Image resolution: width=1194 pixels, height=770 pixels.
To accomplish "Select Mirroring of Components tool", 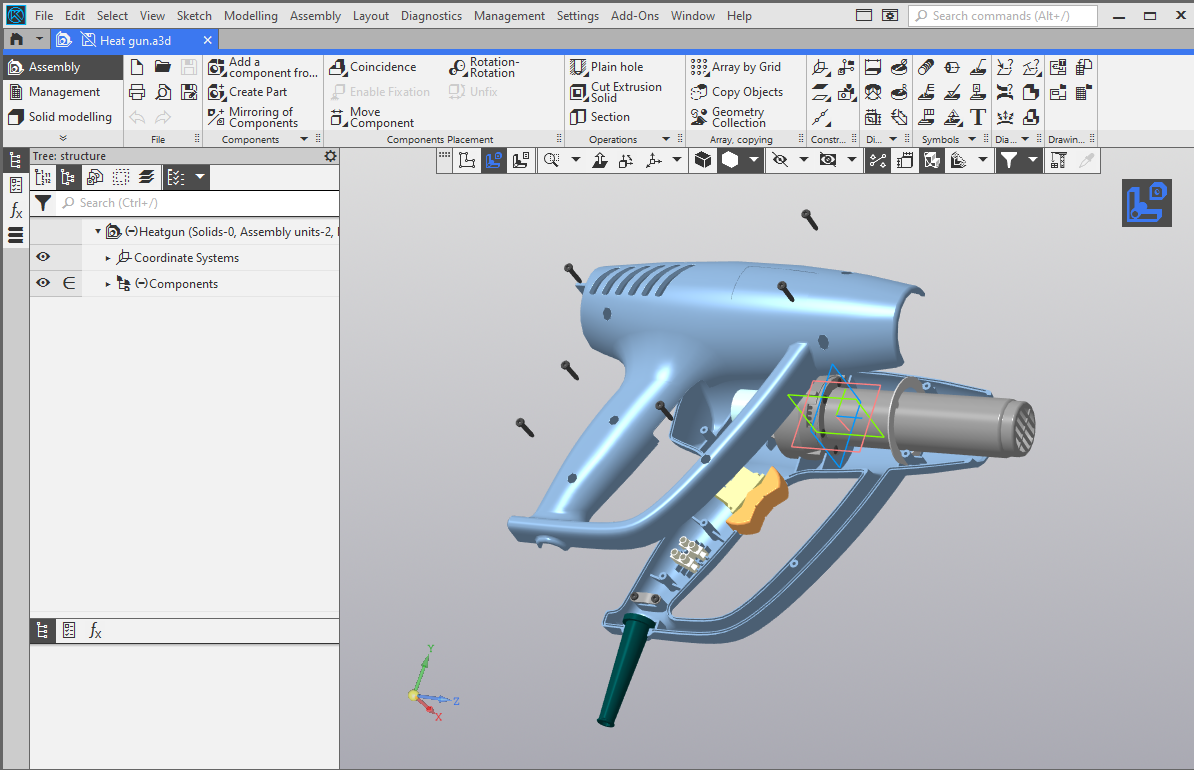I will (x=254, y=117).
